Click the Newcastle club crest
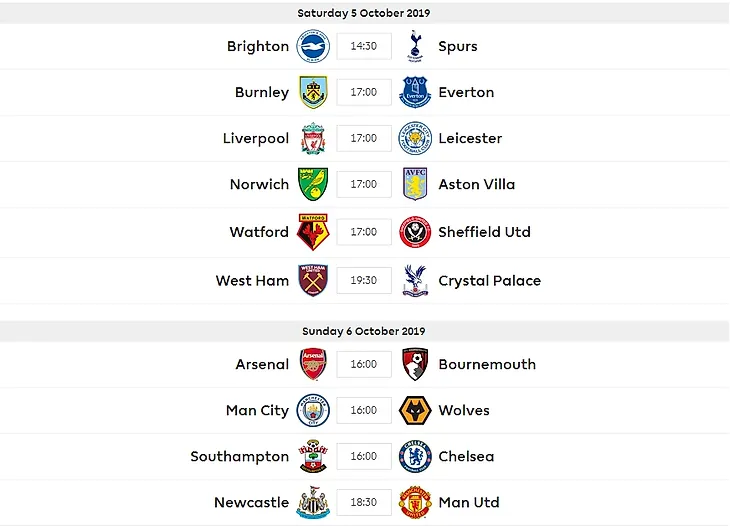This screenshot has width=730, height=526. point(313,502)
